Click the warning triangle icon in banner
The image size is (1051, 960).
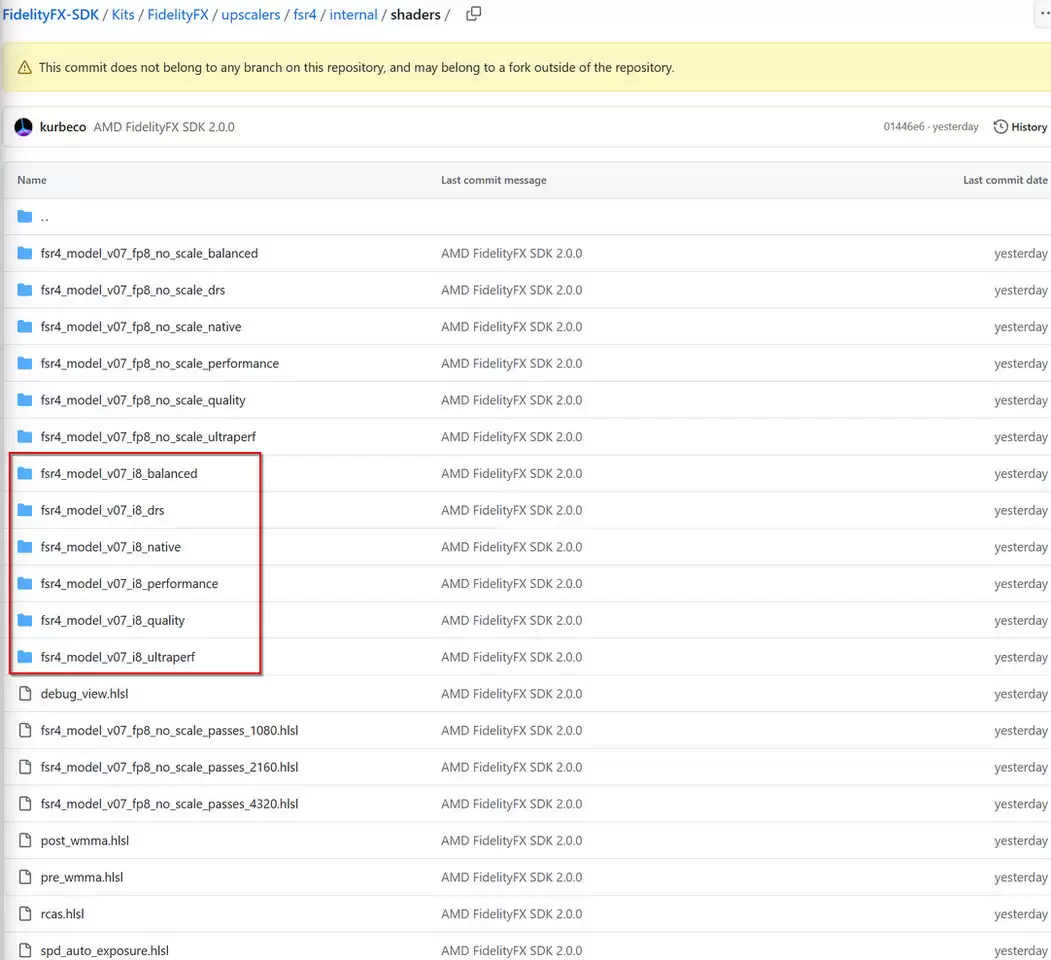[x=25, y=68]
